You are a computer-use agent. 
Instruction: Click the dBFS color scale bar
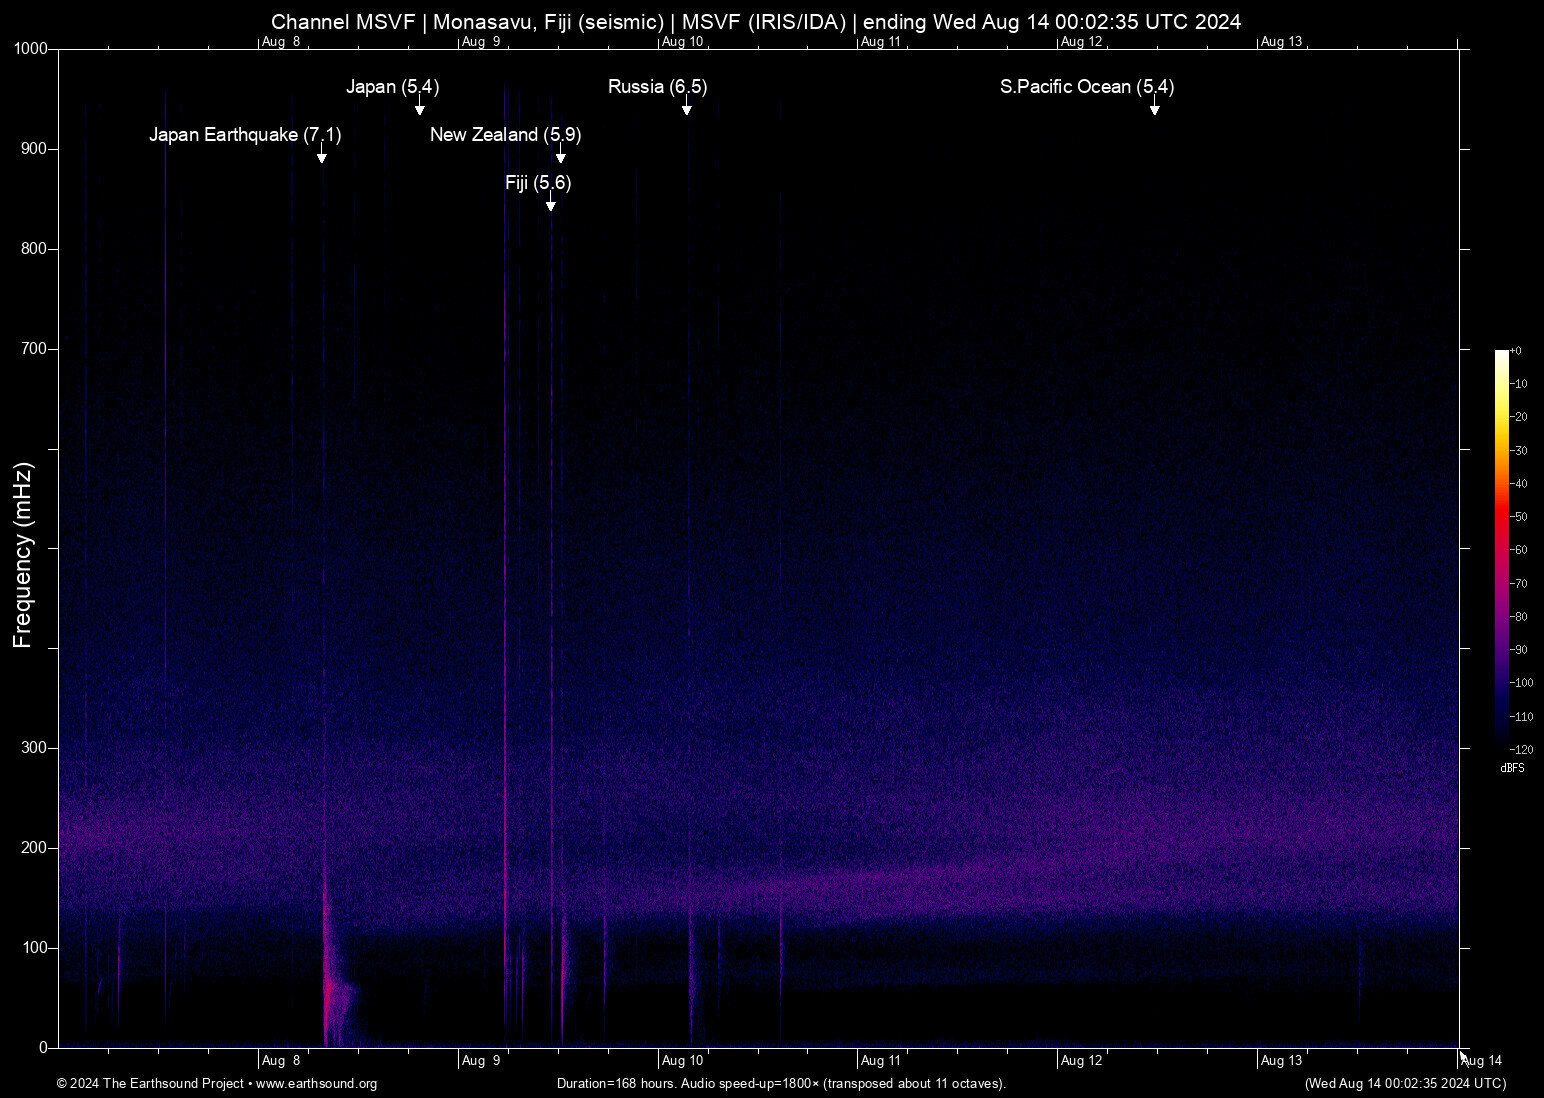coord(1501,548)
